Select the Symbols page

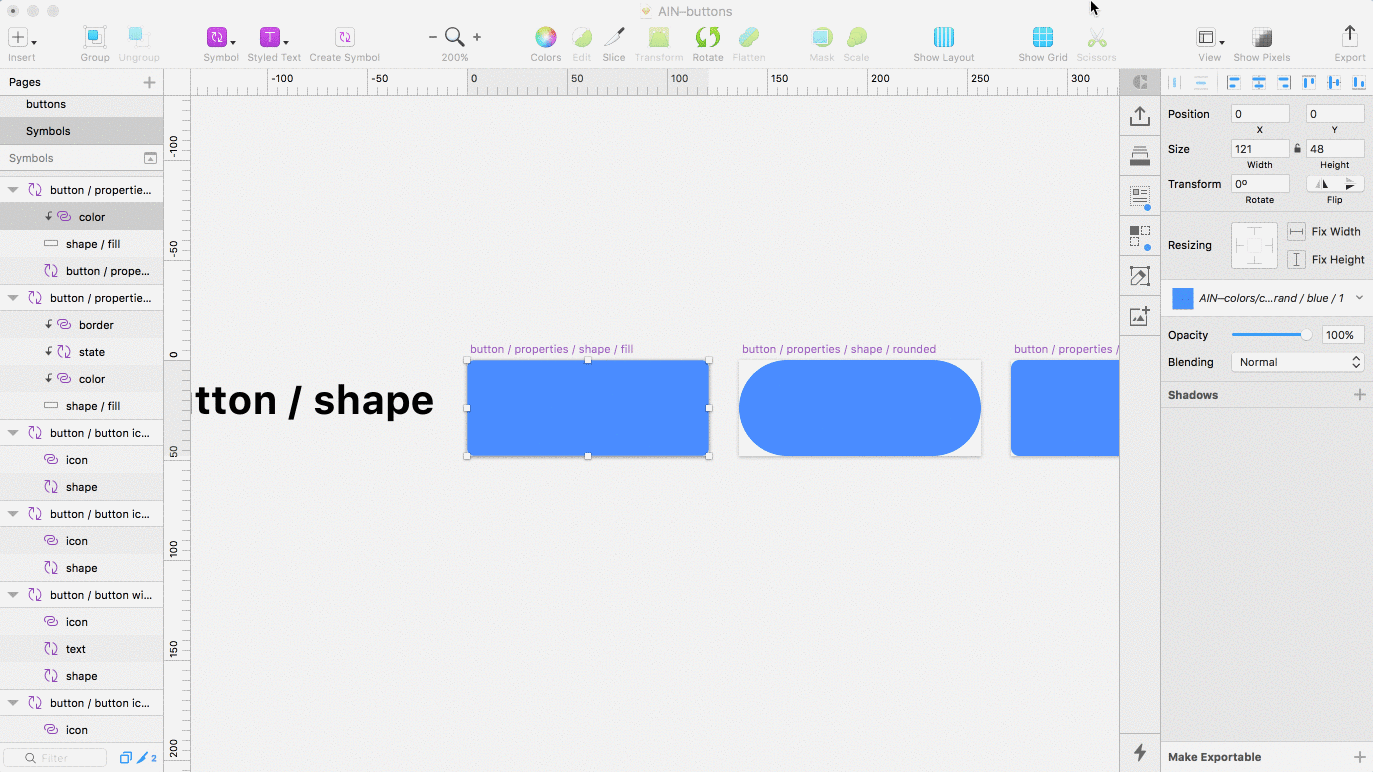(x=81, y=131)
